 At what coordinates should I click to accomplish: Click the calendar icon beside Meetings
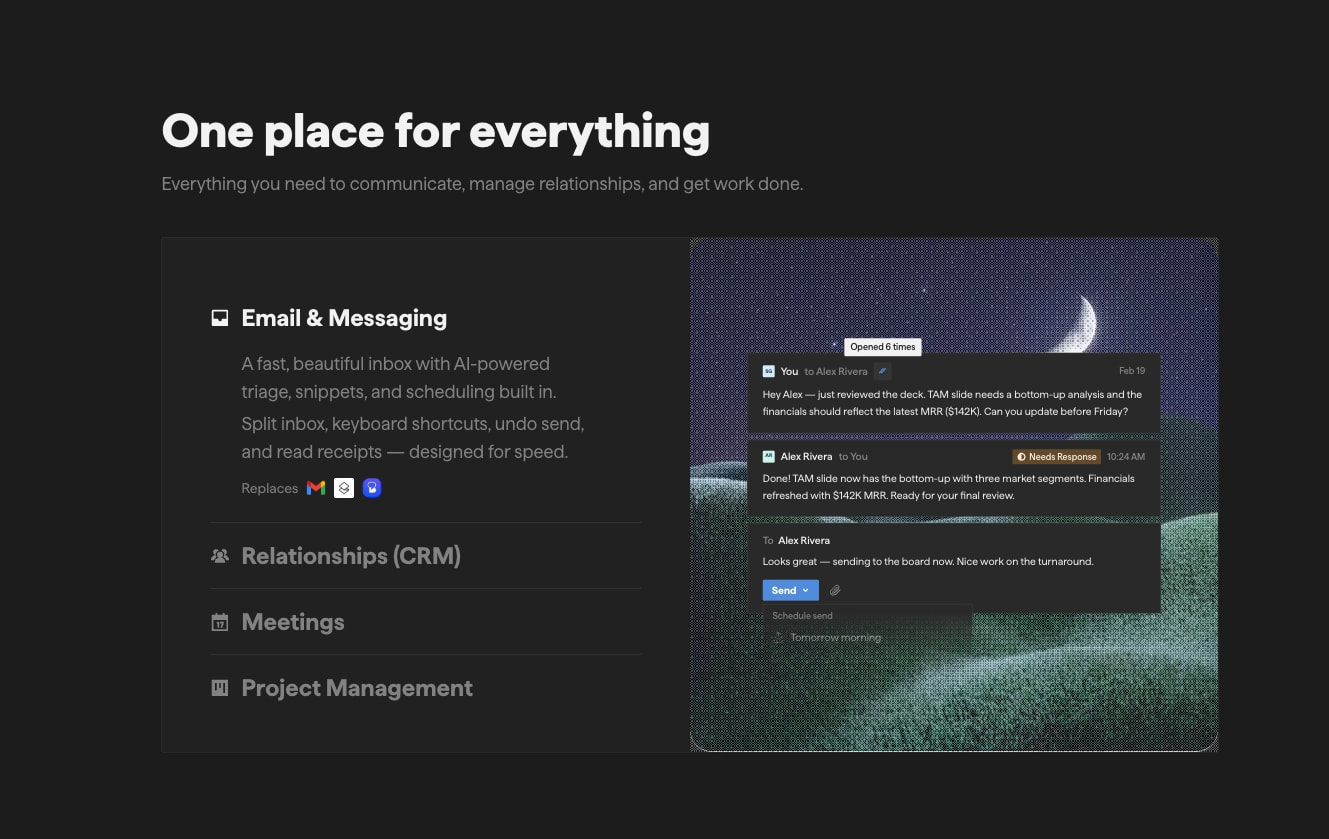click(x=220, y=622)
